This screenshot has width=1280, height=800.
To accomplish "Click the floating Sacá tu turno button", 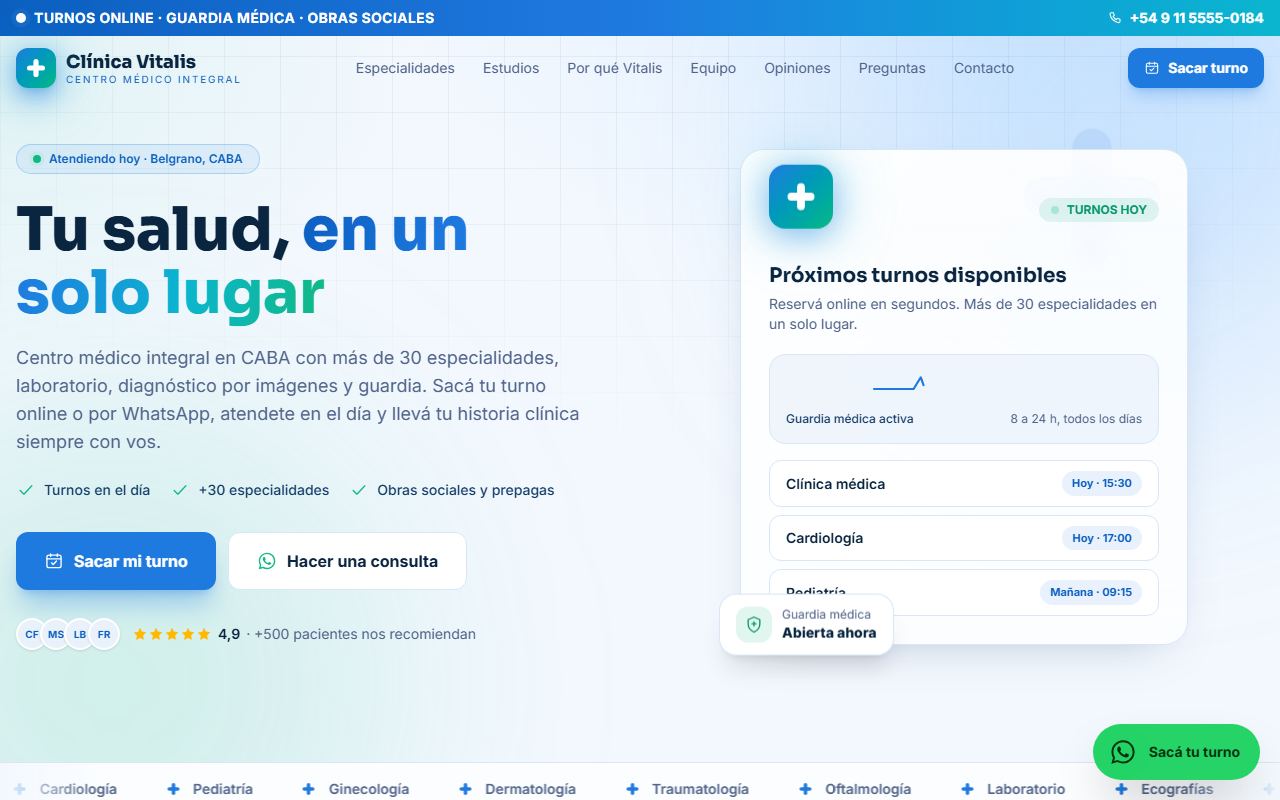I will 1176,752.
